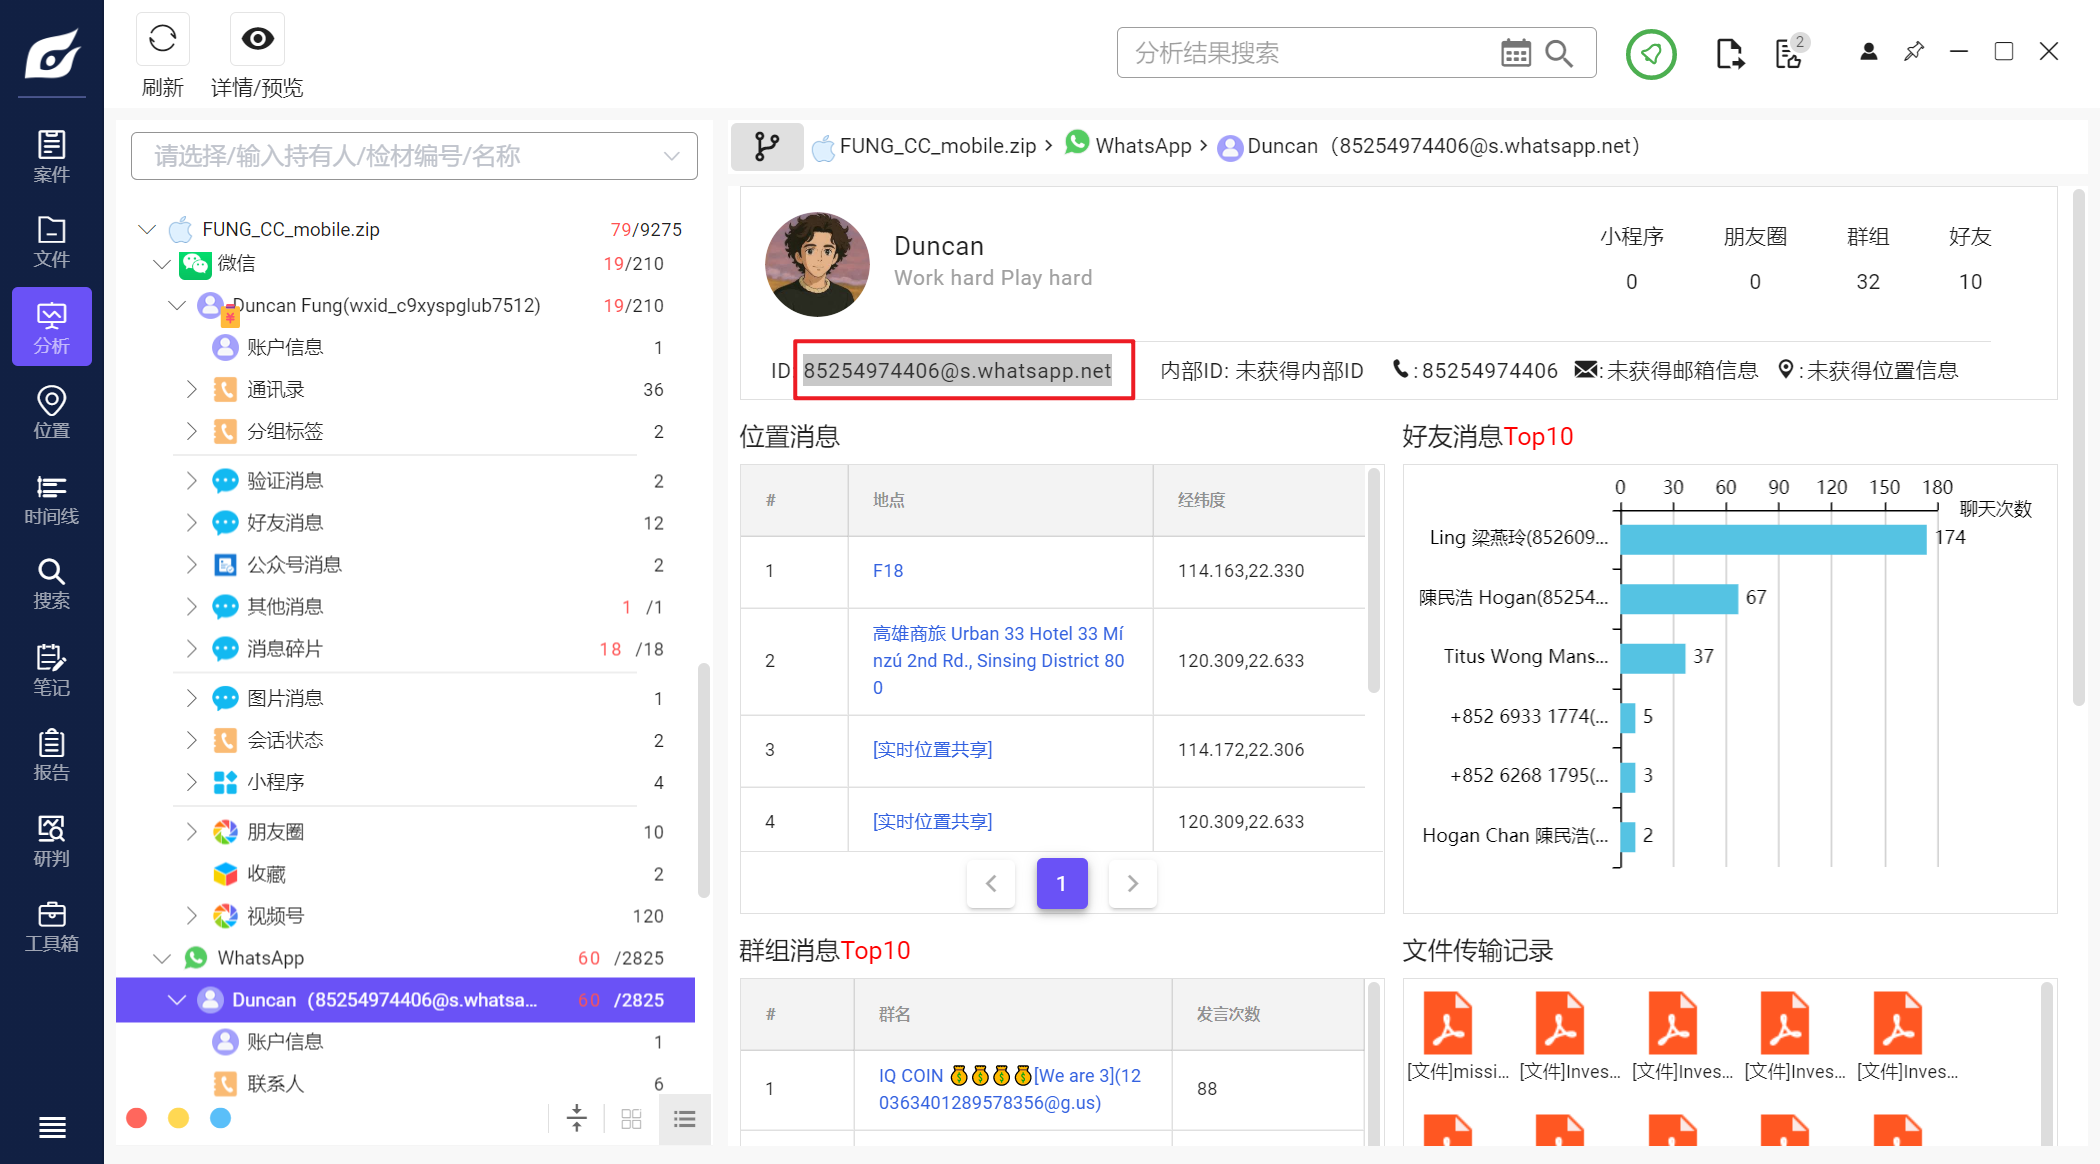Expand the 通讯录 tree node
2100x1164 pixels.
(x=191, y=390)
